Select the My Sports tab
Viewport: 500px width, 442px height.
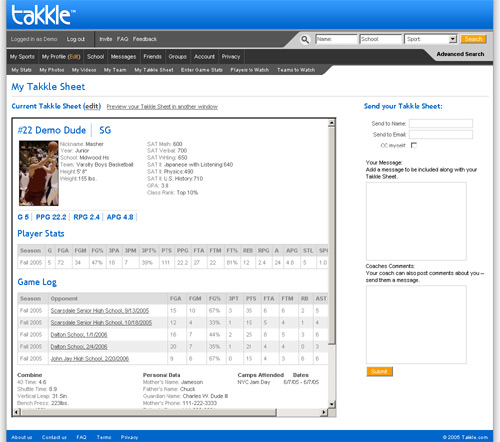(x=22, y=57)
